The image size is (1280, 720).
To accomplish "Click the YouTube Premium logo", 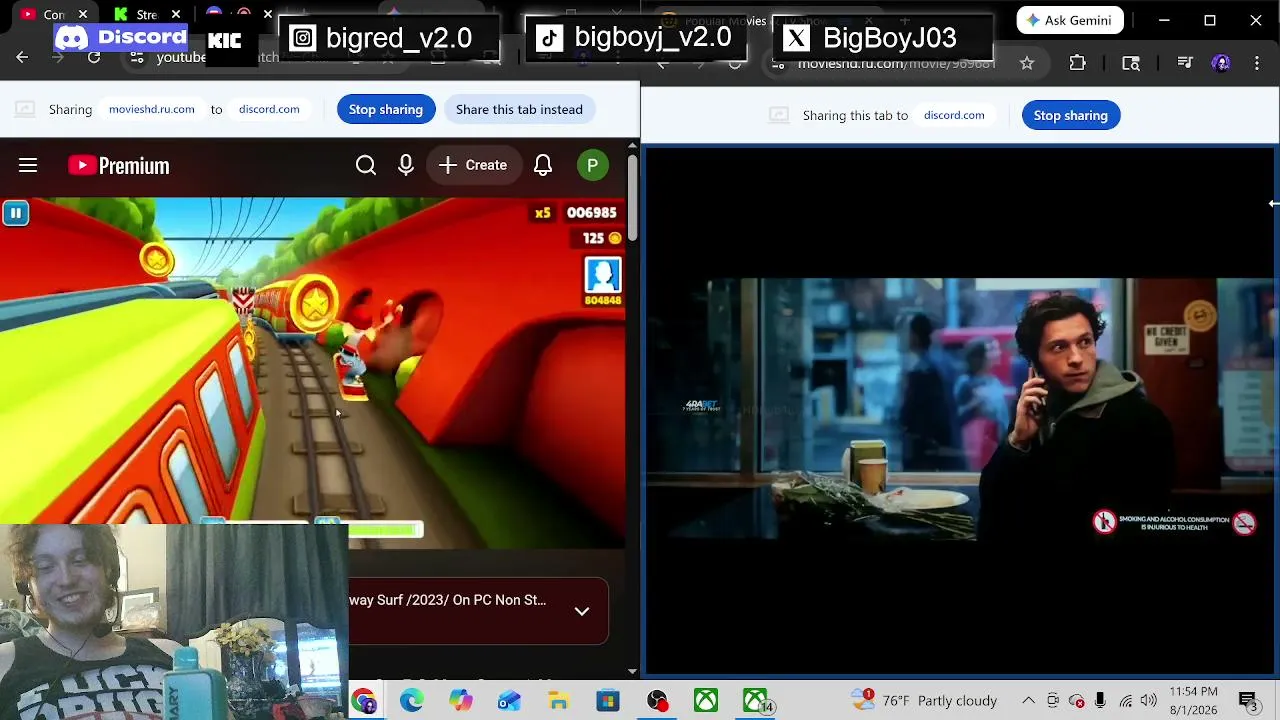I will 119,165.
